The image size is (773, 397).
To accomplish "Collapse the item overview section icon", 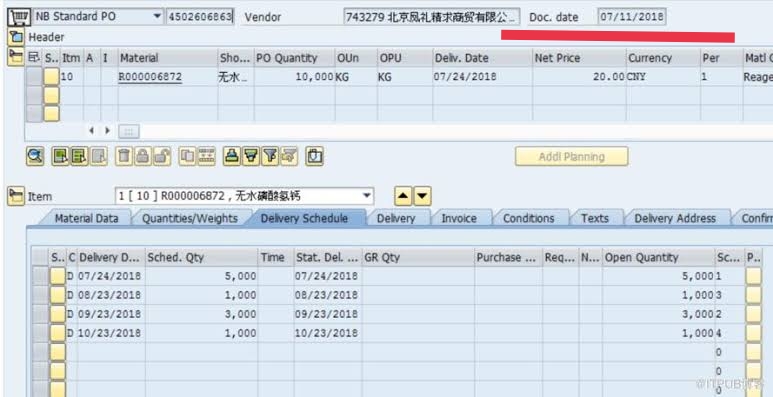I will tap(16, 56).
